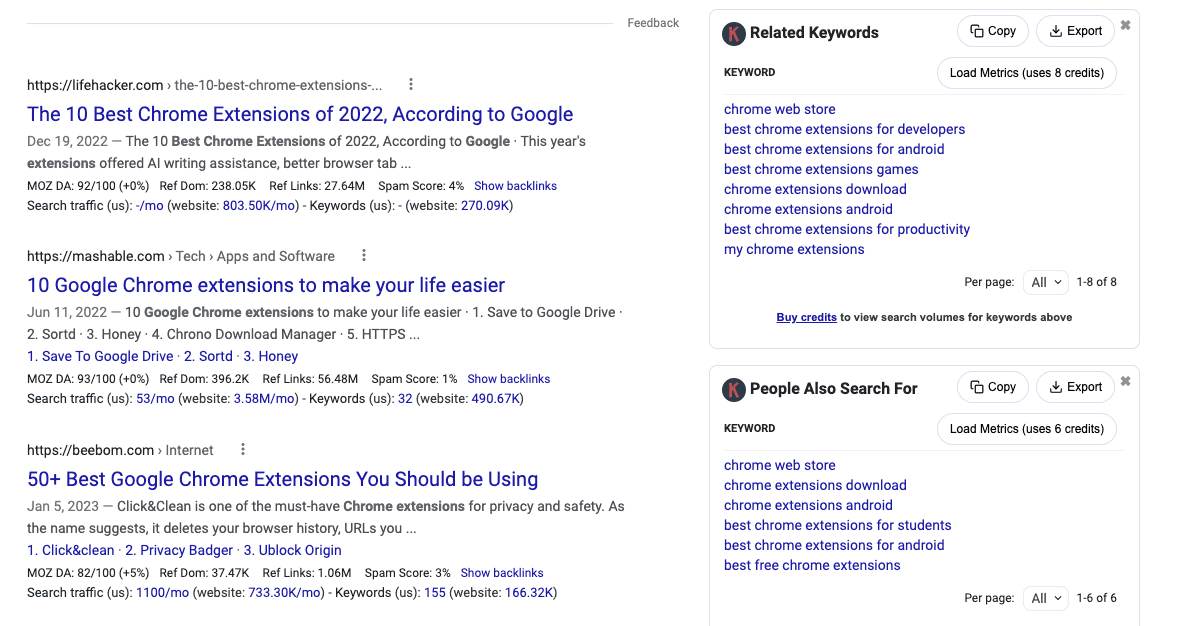Click the "1. Save To Google Drive" sitelink
Viewport: 1180px width, 626px height.
pos(100,357)
